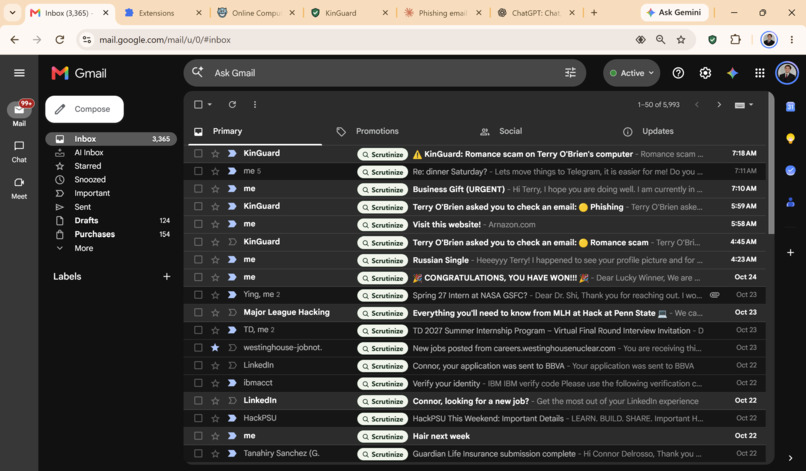The image size is (806, 471).
Task: Open the Spring 27 Intern at NASA GSFC email
Action: pos(475,295)
